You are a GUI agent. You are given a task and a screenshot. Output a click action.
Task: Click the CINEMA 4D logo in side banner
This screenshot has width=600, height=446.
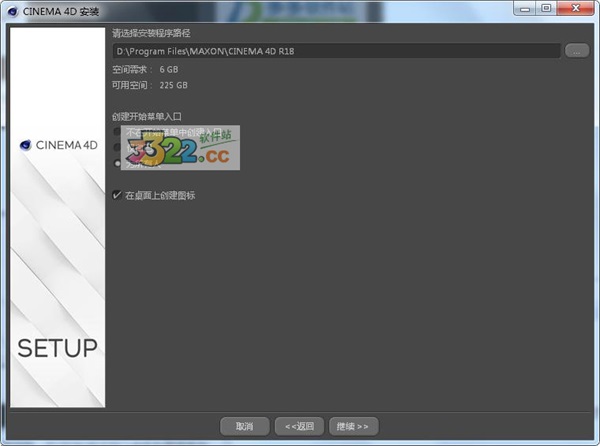(59, 145)
